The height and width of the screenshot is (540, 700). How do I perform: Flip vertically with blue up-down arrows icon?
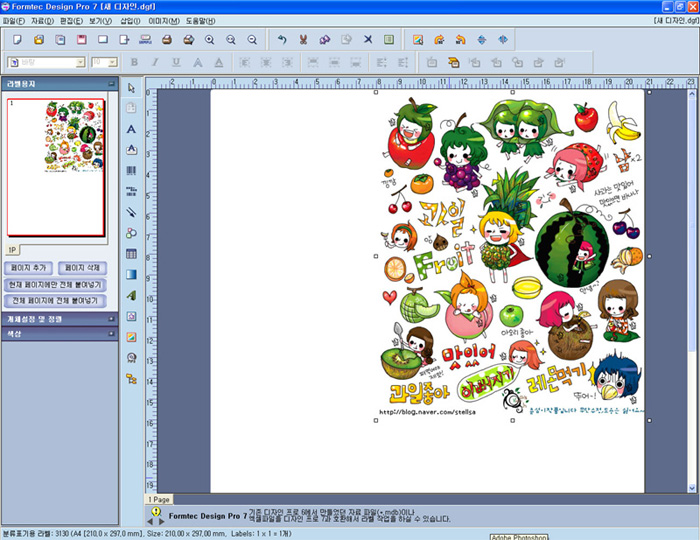click(x=482, y=40)
